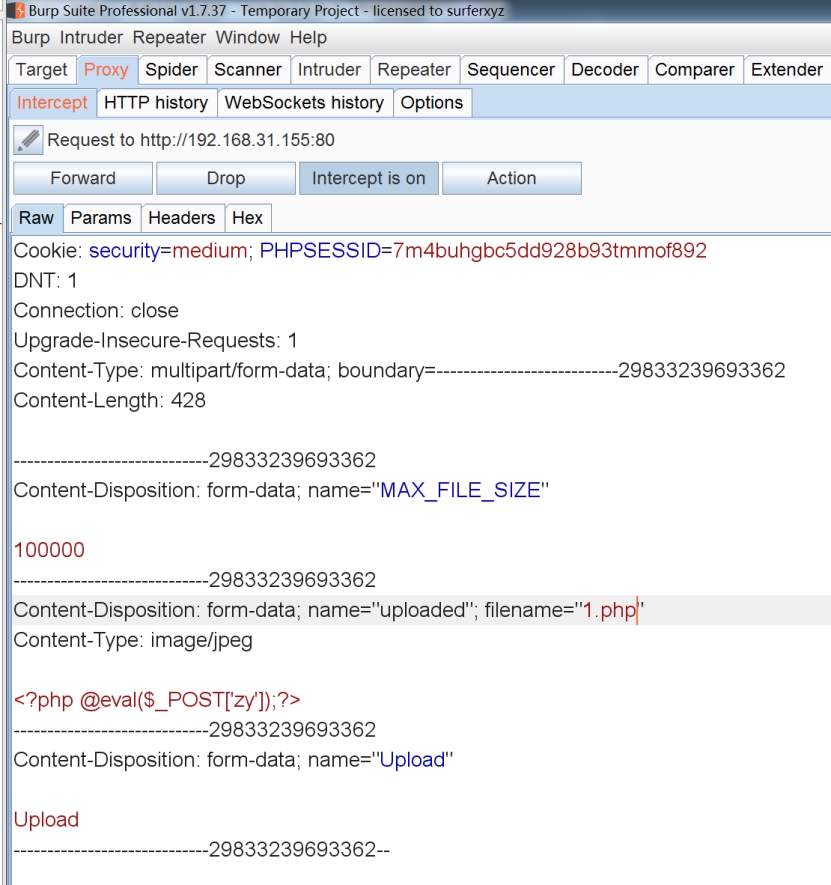Screen dimensions: 831x885
Task: Select the Intercept sub-tab
Action: tap(52, 103)
